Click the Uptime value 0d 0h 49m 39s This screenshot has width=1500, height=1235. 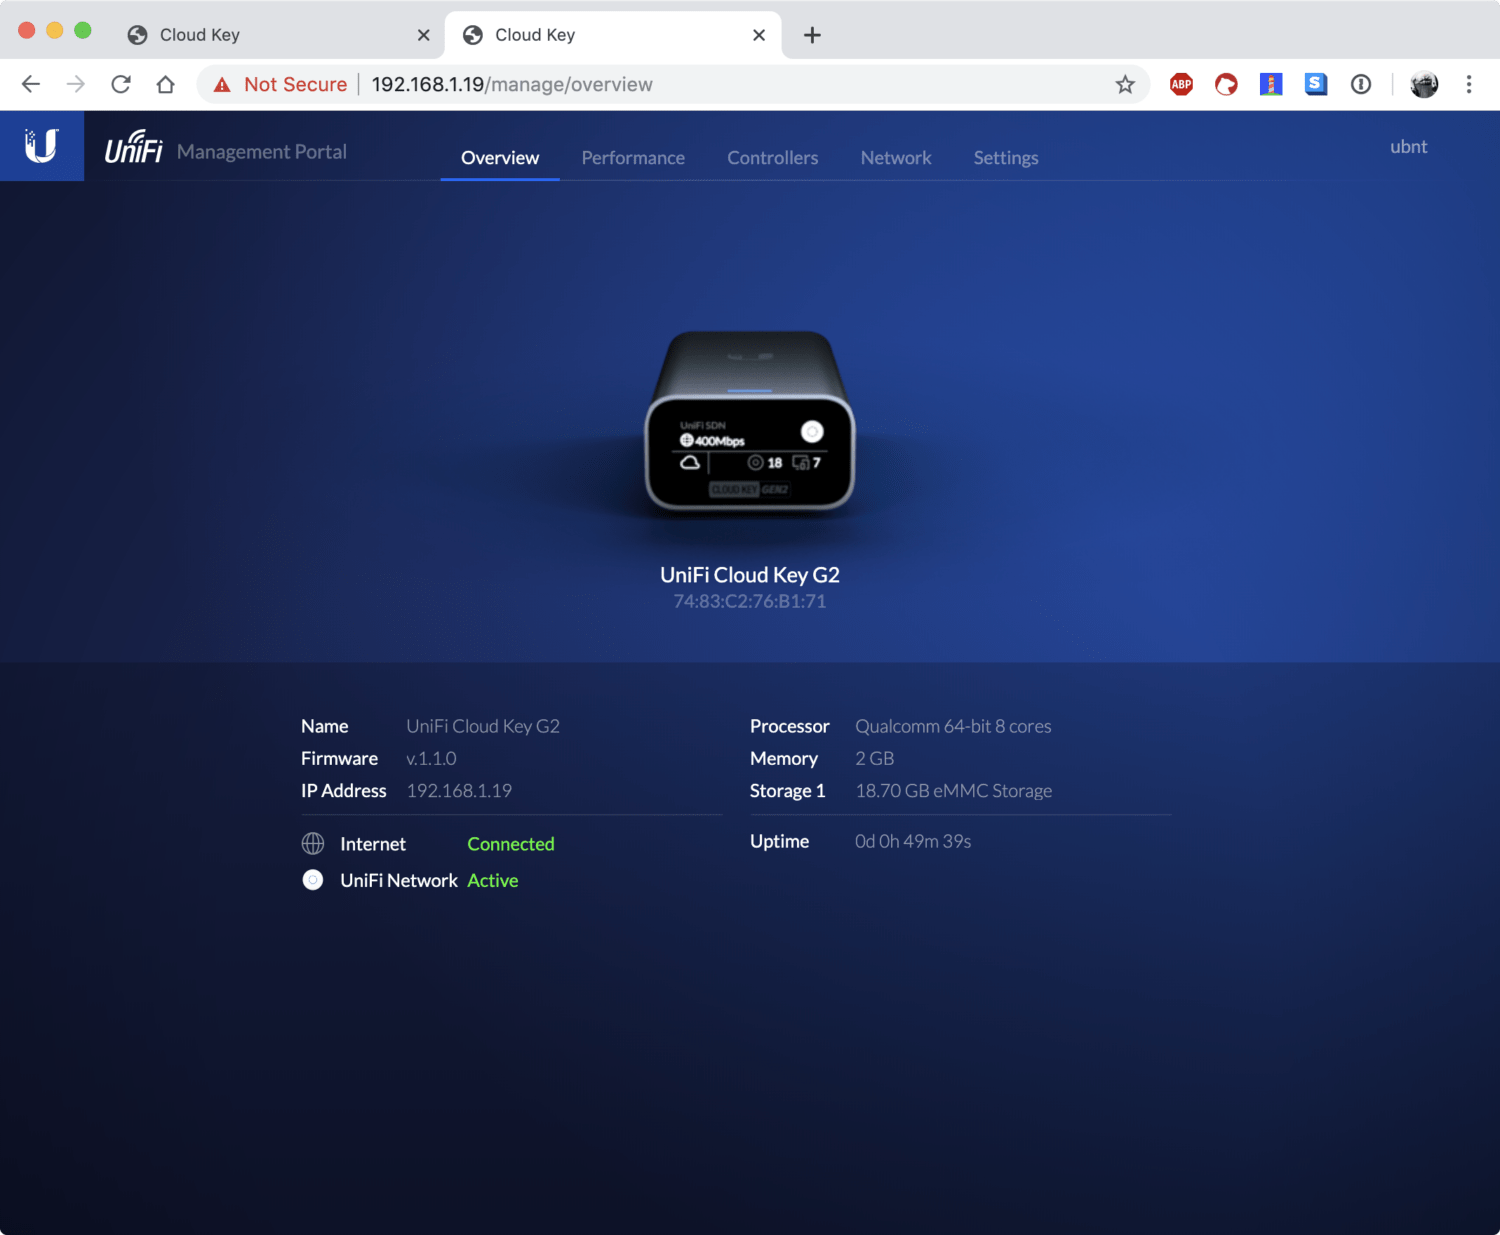click(913, 841)
